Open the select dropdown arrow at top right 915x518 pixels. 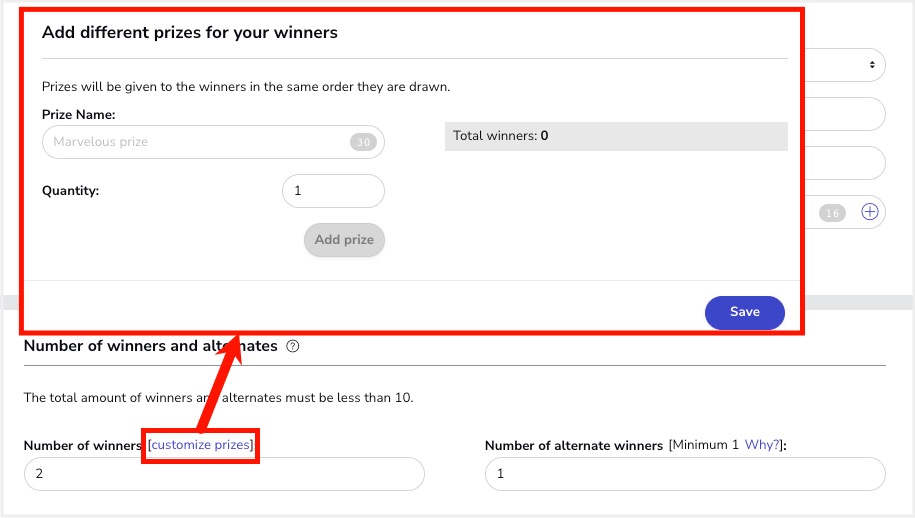[x=872, y=65]
